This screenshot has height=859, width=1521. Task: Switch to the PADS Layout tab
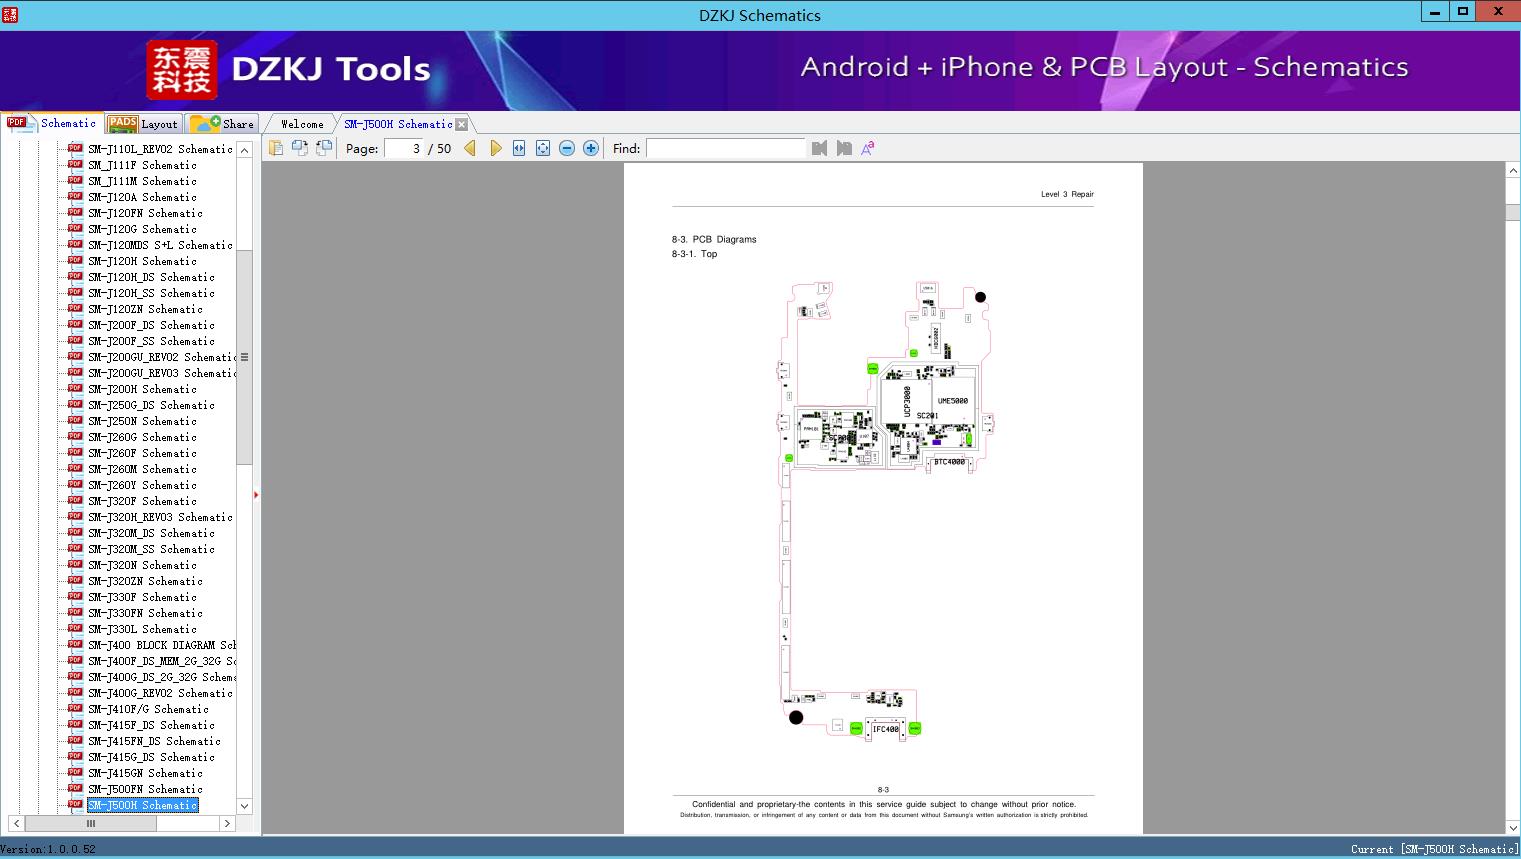point(143,124)
